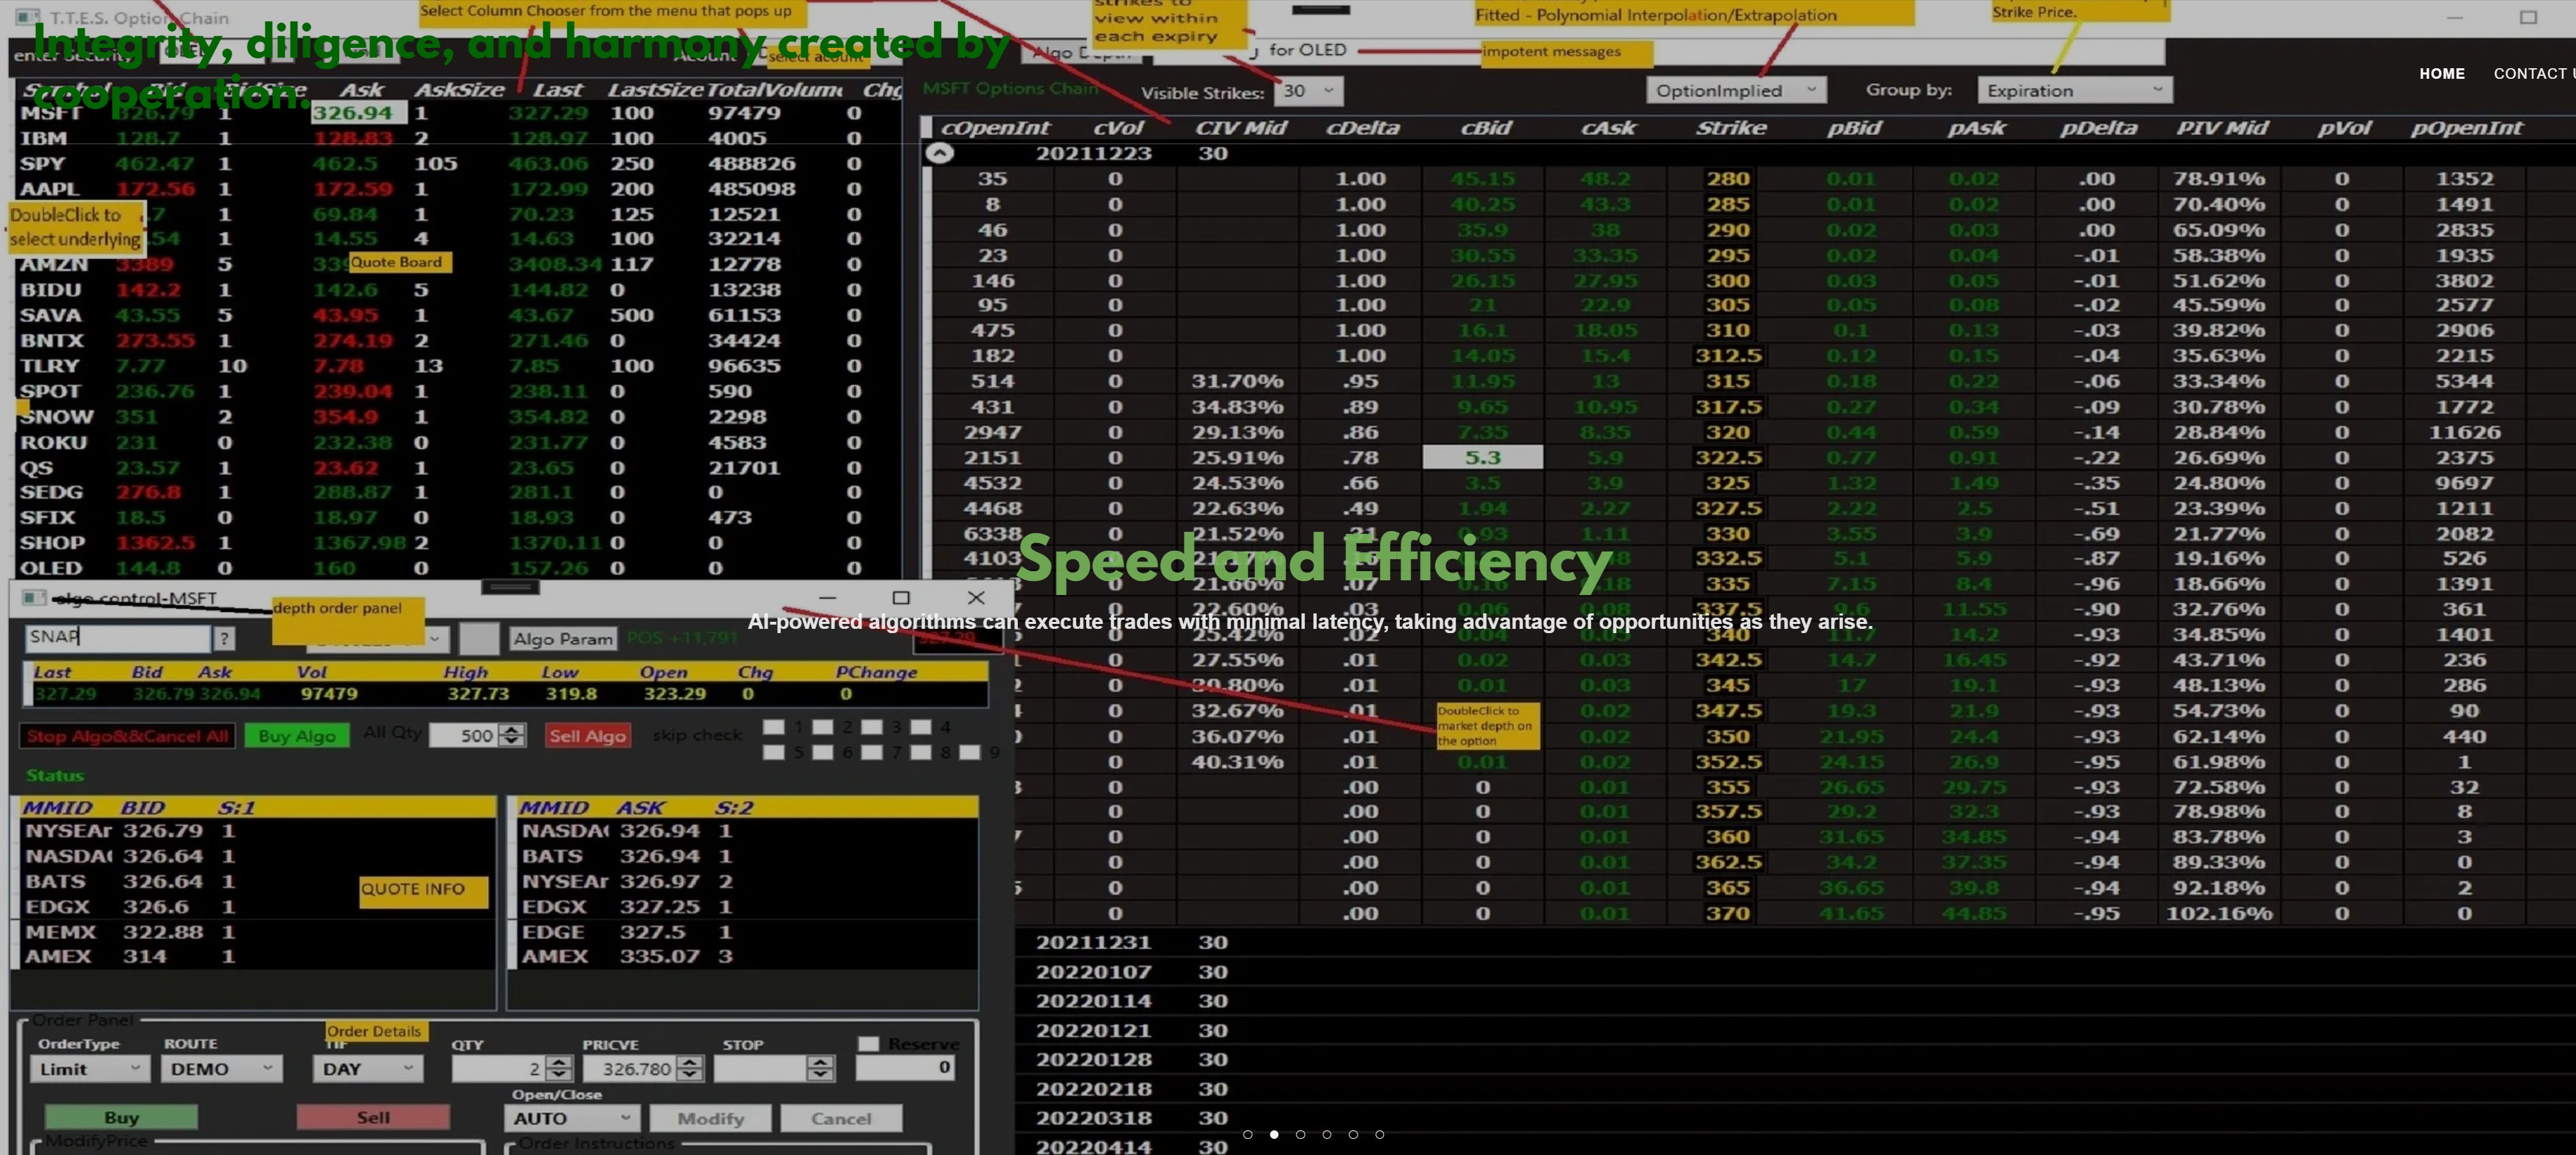Sort by the cBid column header
This screenshot has height=1155, width=2576.
click(1486, 128)
